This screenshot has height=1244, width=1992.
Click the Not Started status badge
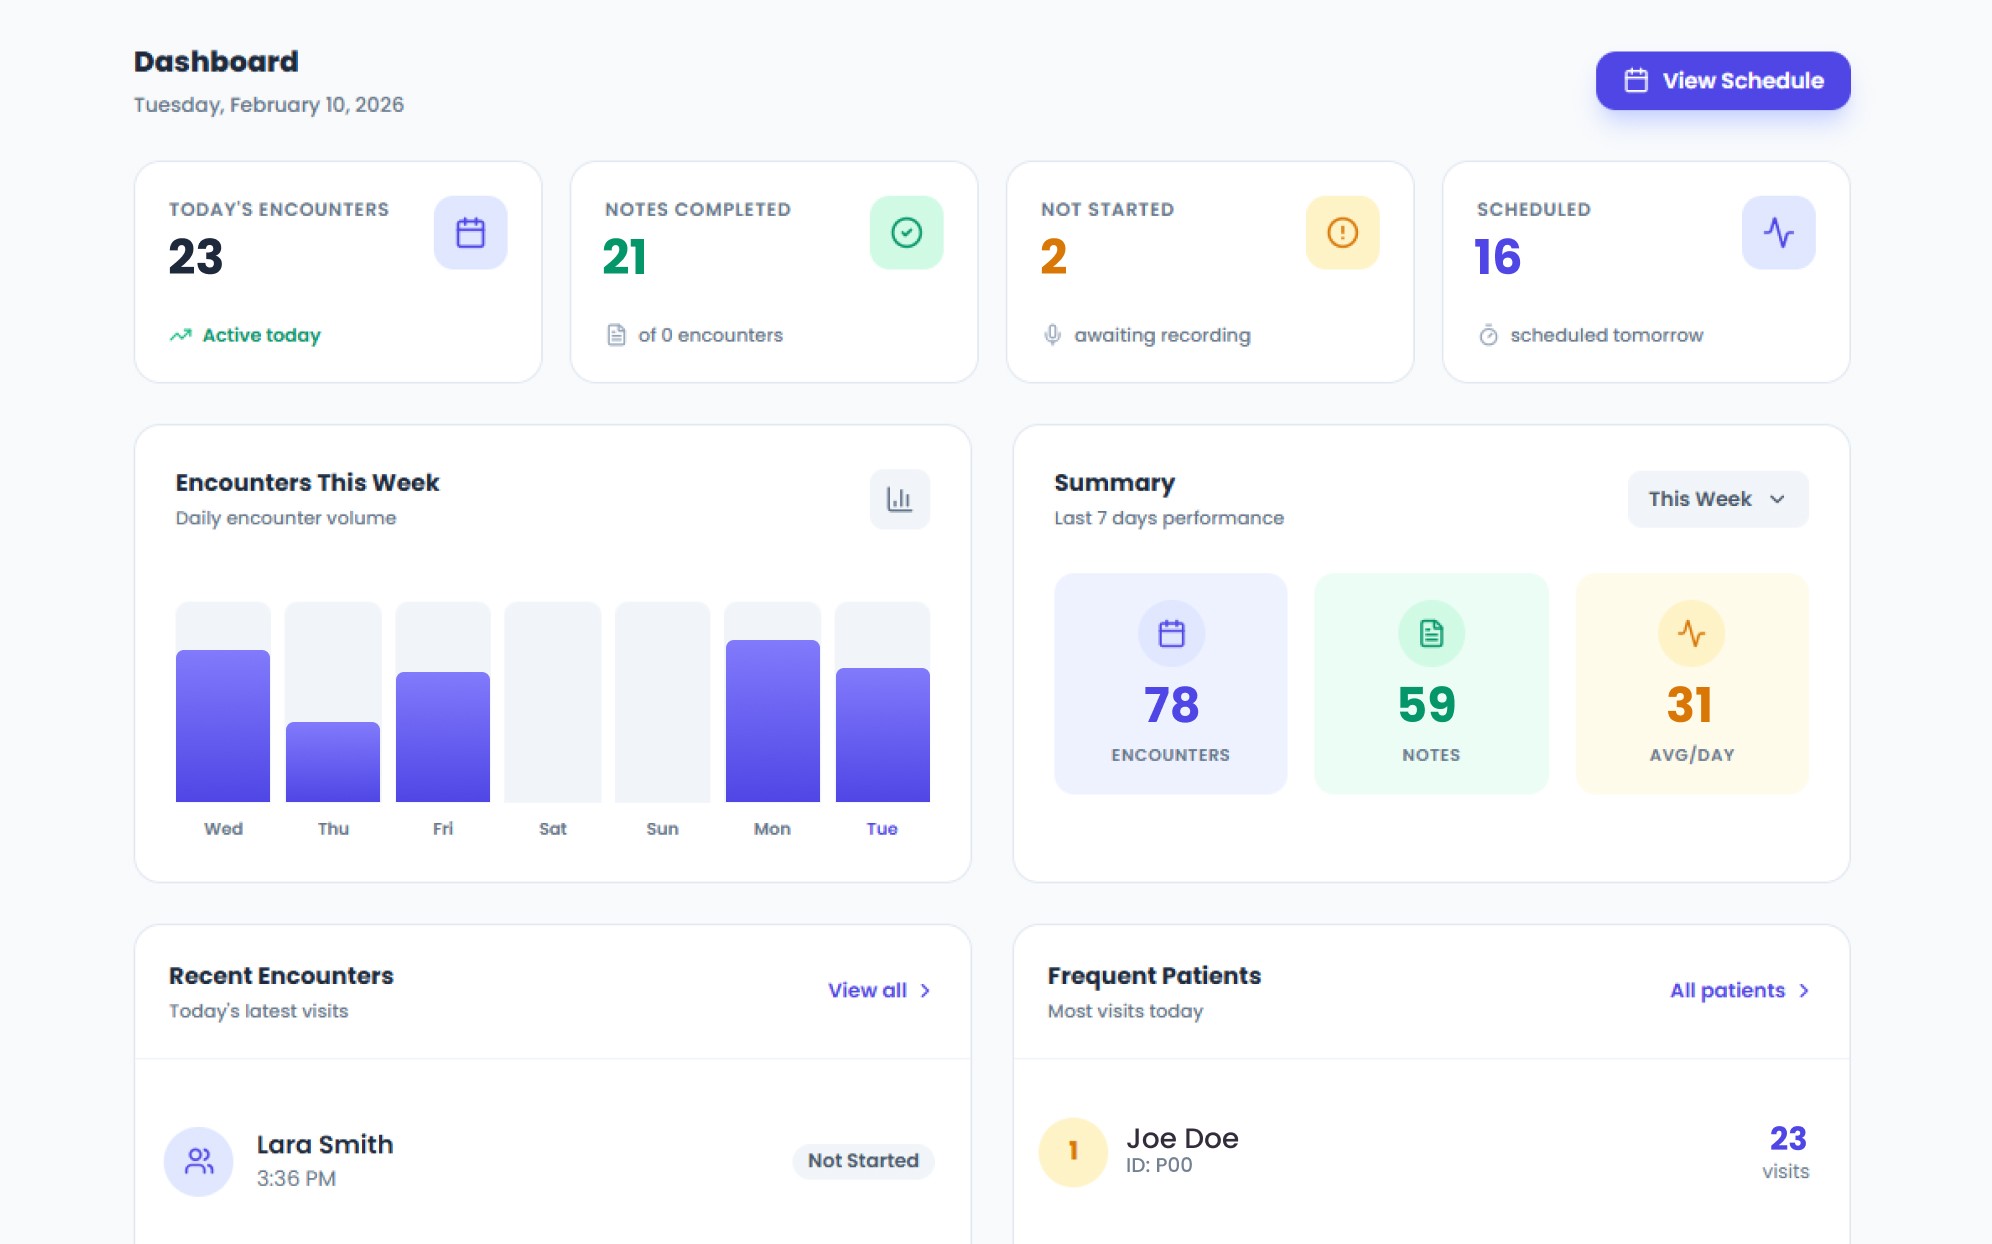(863, 1161)
